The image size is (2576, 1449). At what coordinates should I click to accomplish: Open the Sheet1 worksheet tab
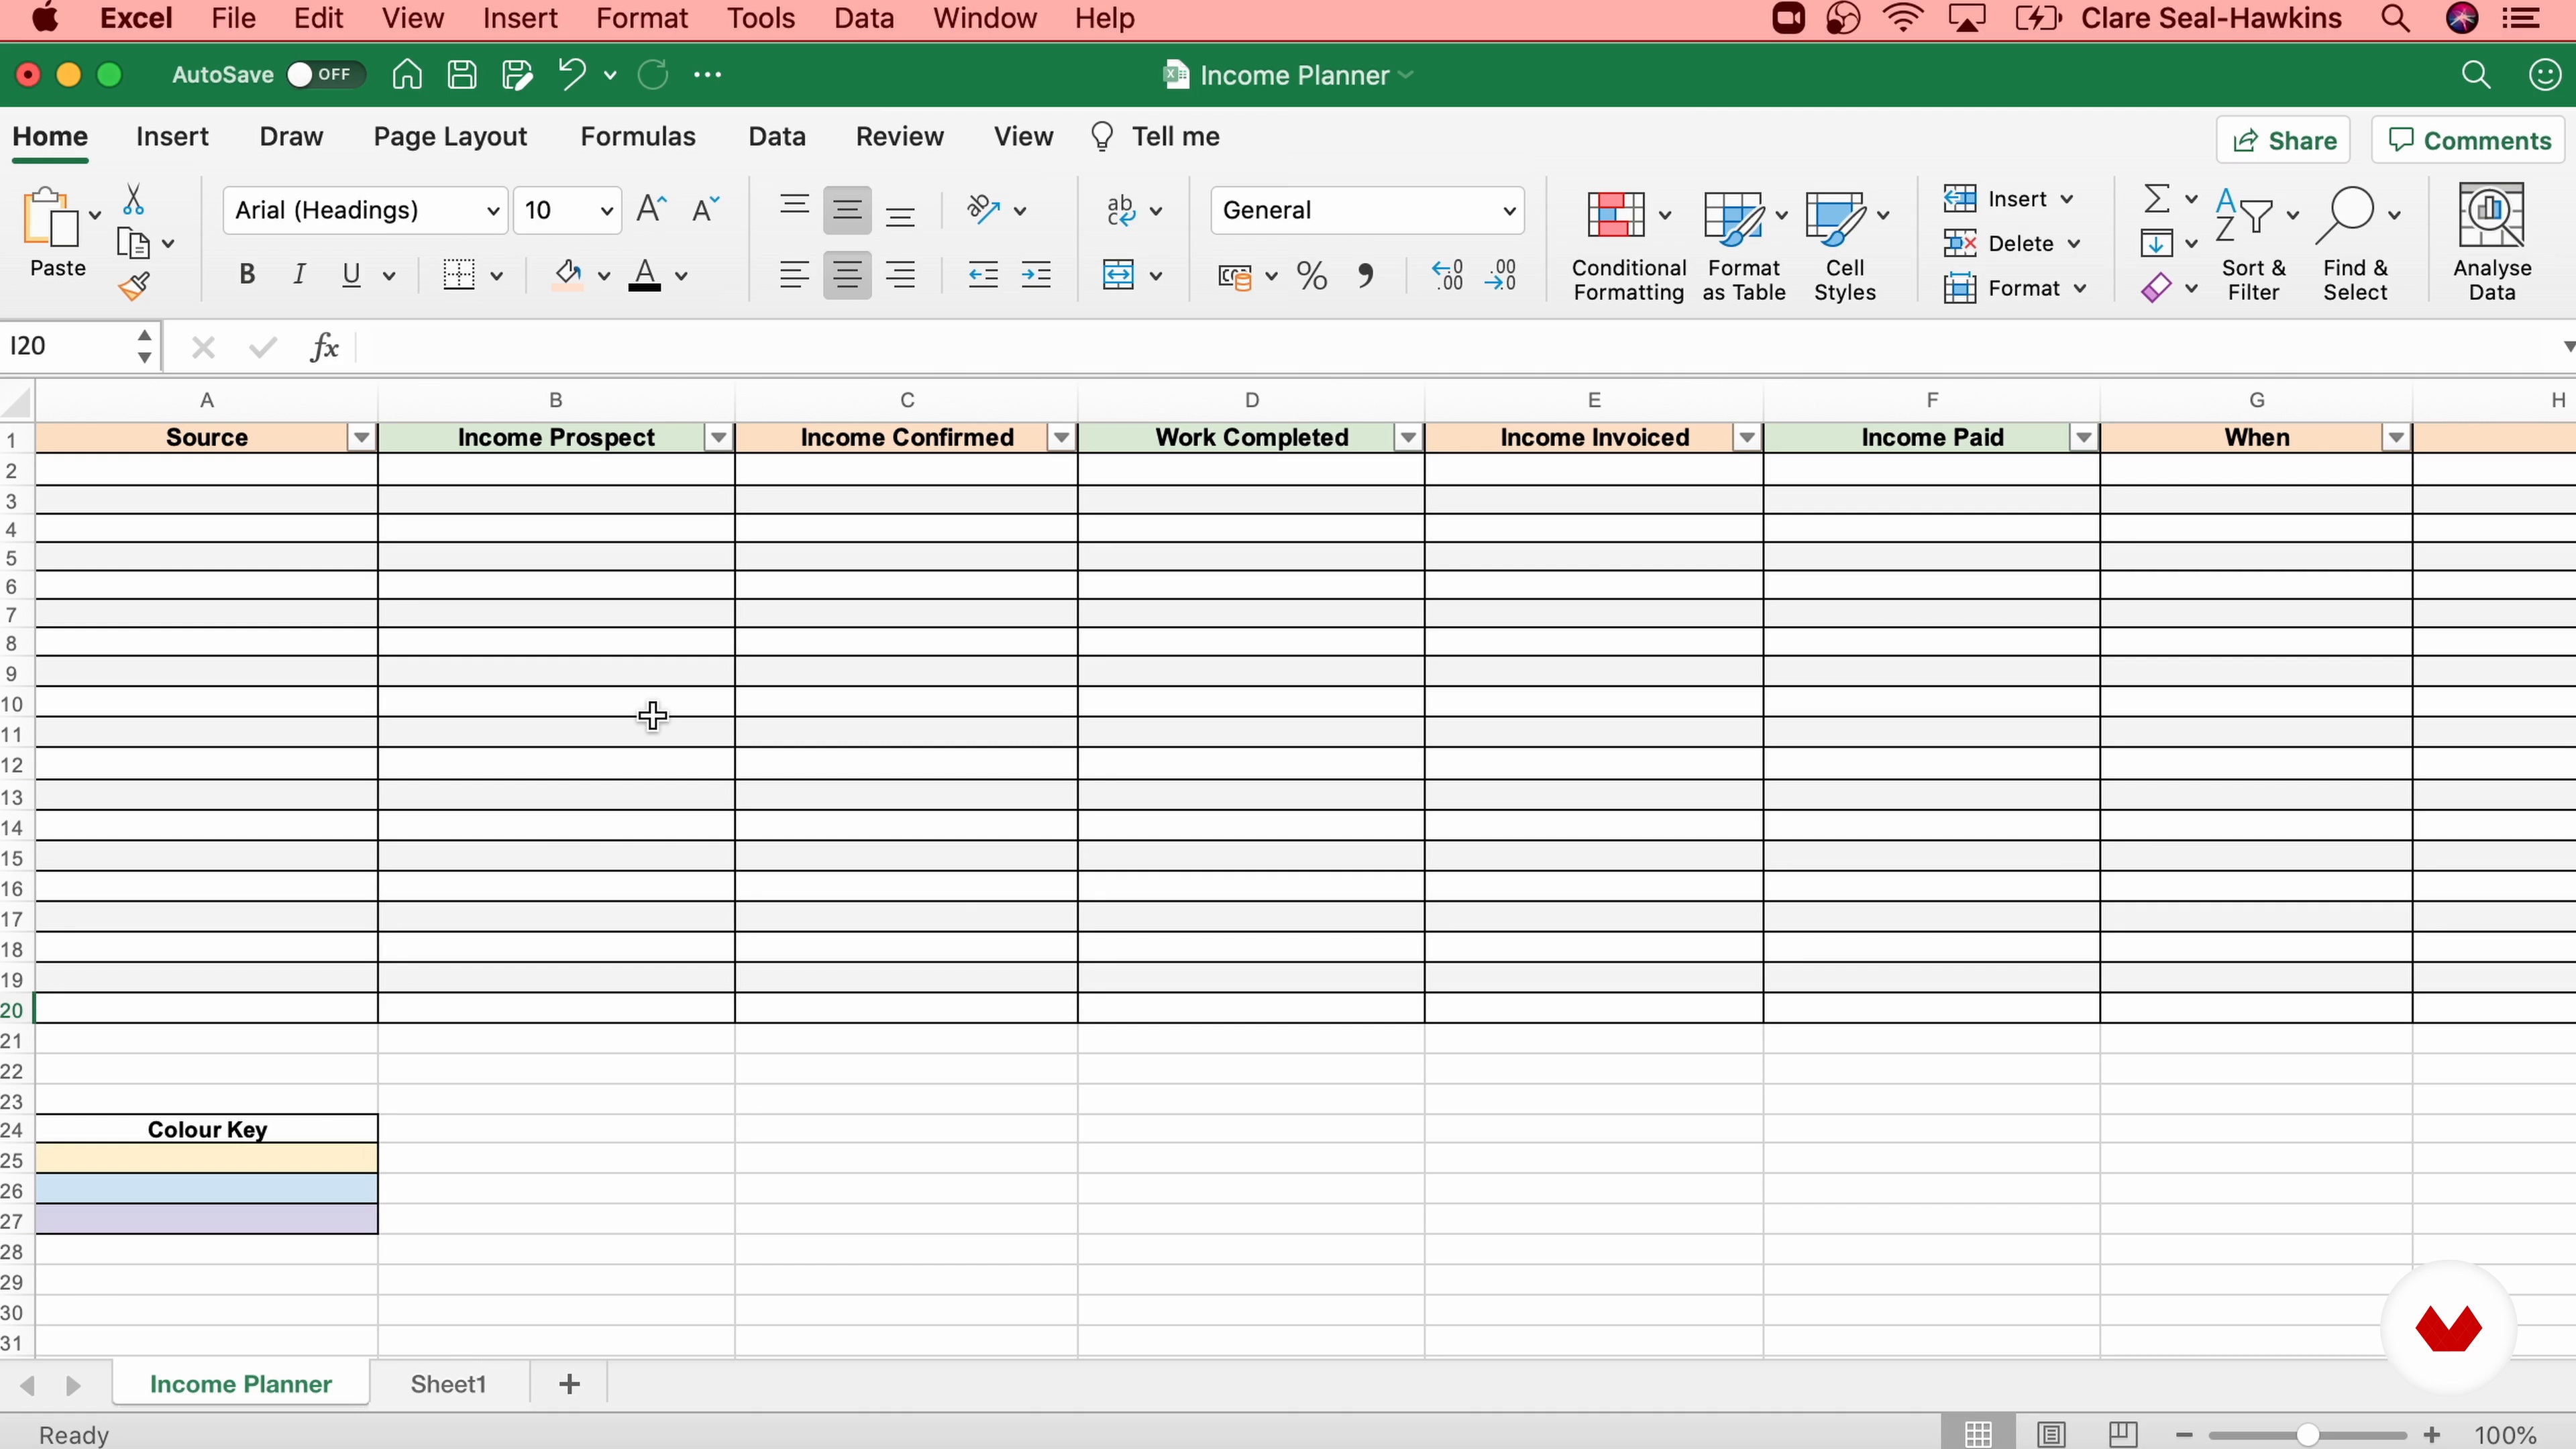[x=447, y=1384]
